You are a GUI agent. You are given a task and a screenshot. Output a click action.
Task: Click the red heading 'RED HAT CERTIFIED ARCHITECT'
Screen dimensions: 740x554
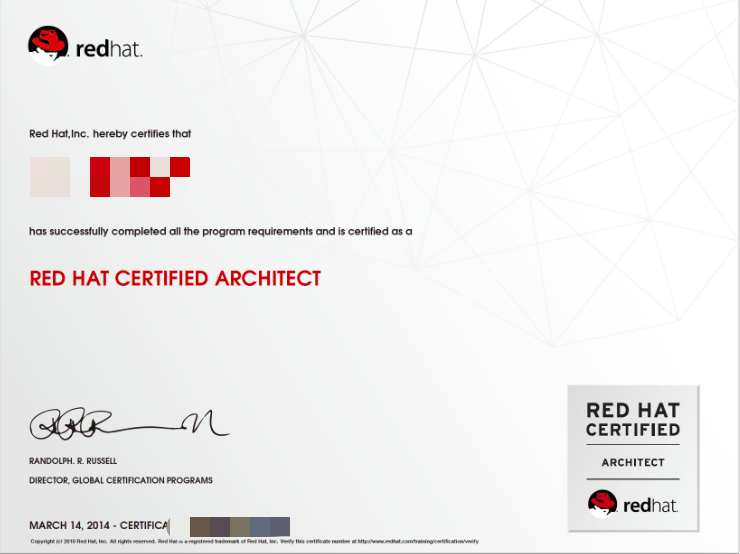[x=175, y=278]
